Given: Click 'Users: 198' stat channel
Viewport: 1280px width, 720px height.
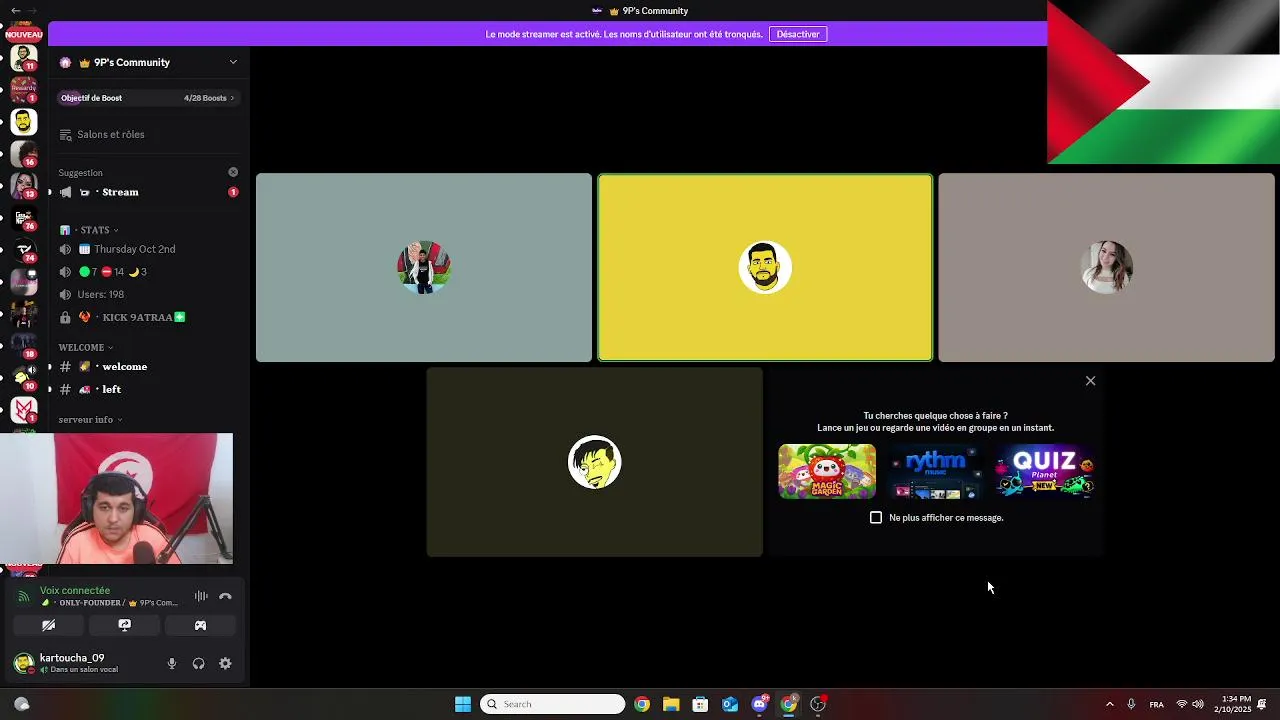Looking at the screenshot, I should [x=148, y=294].
